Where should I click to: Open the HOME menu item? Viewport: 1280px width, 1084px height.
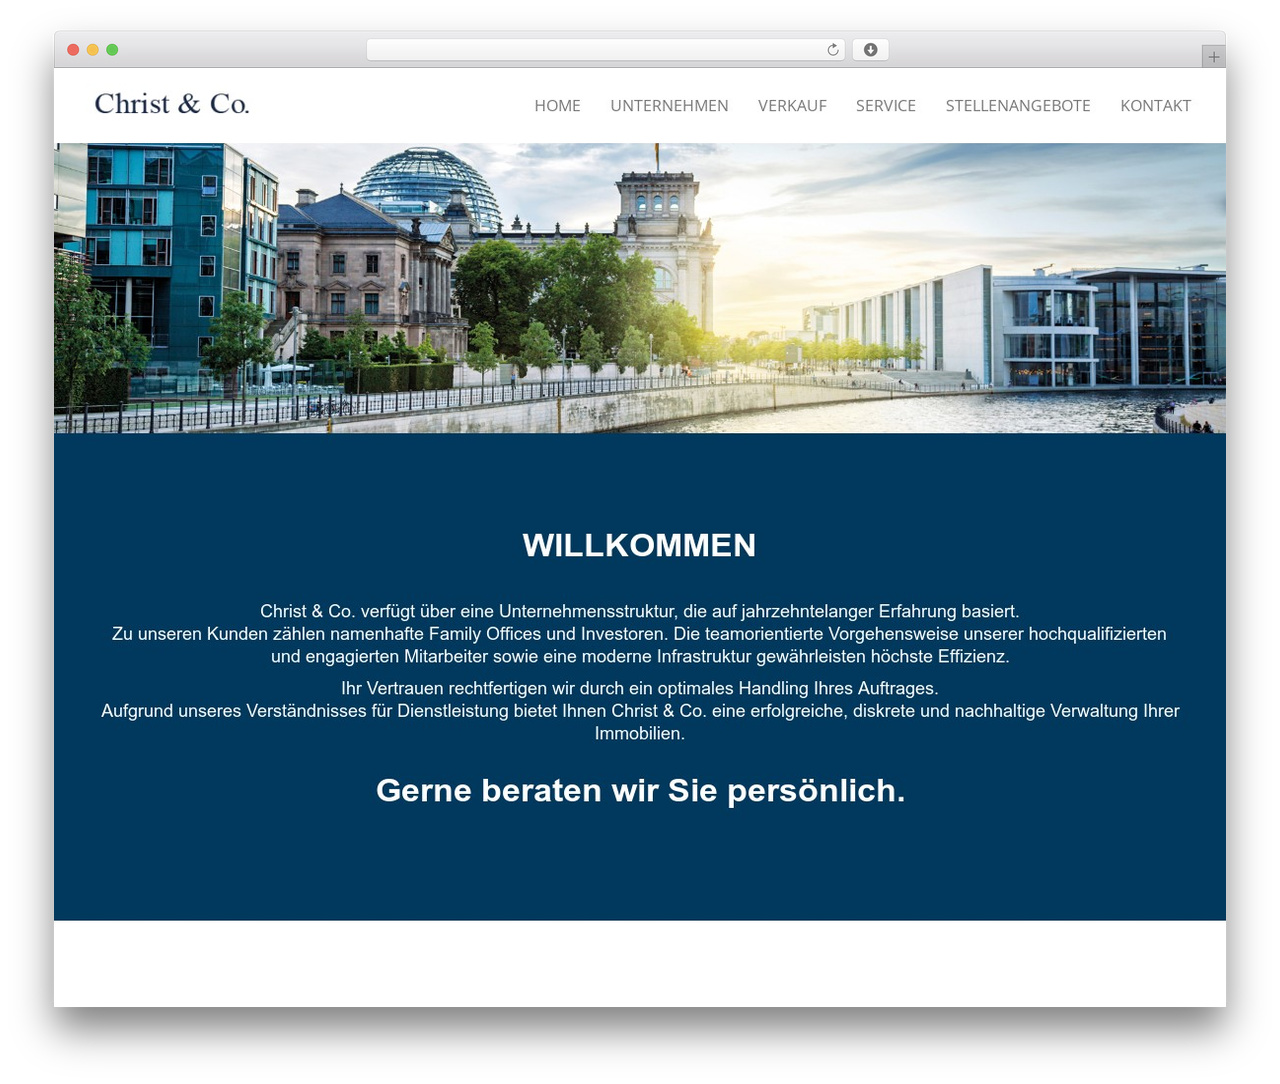[557, 106]
